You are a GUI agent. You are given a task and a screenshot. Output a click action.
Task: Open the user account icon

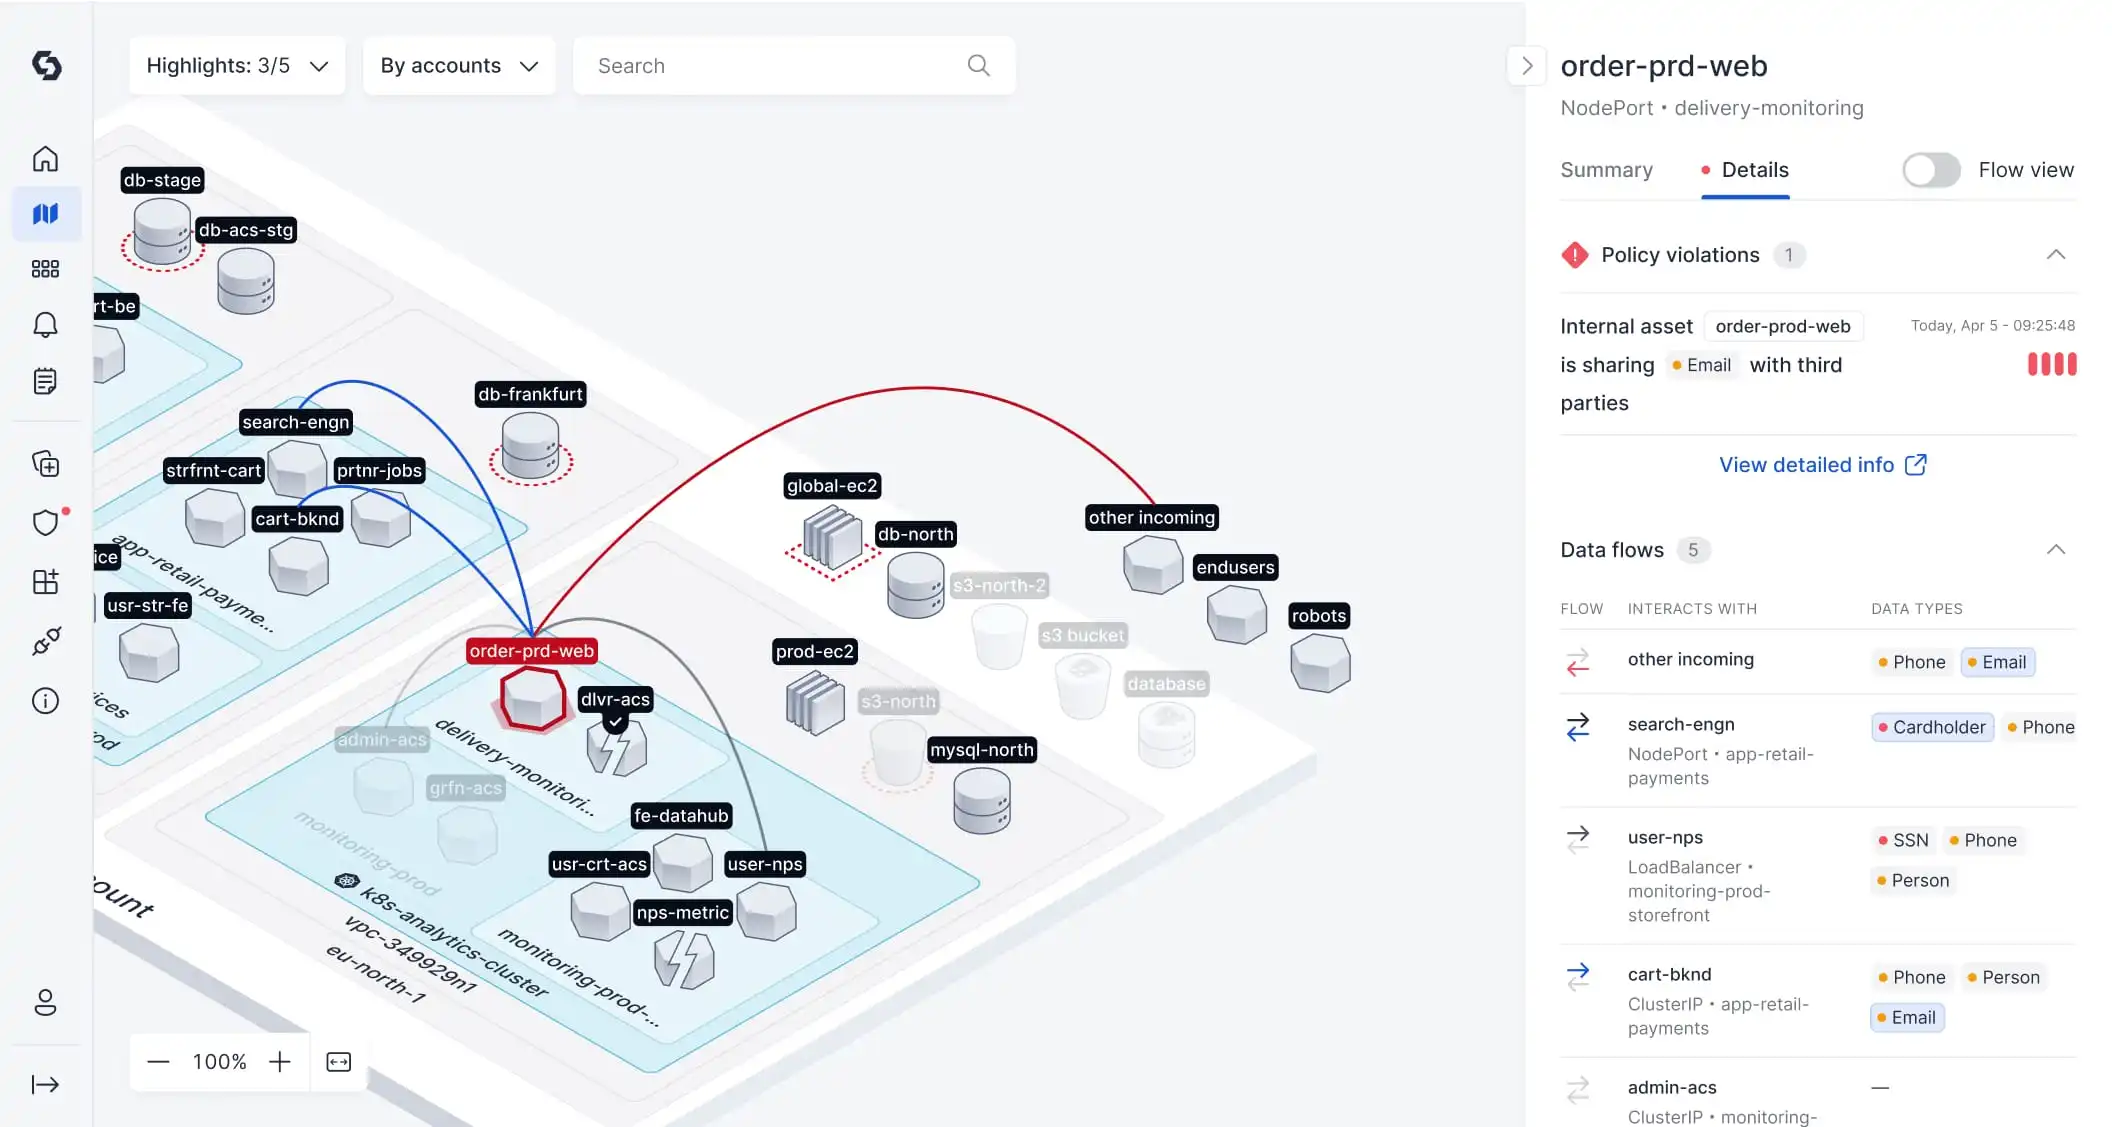(45, 1003)
